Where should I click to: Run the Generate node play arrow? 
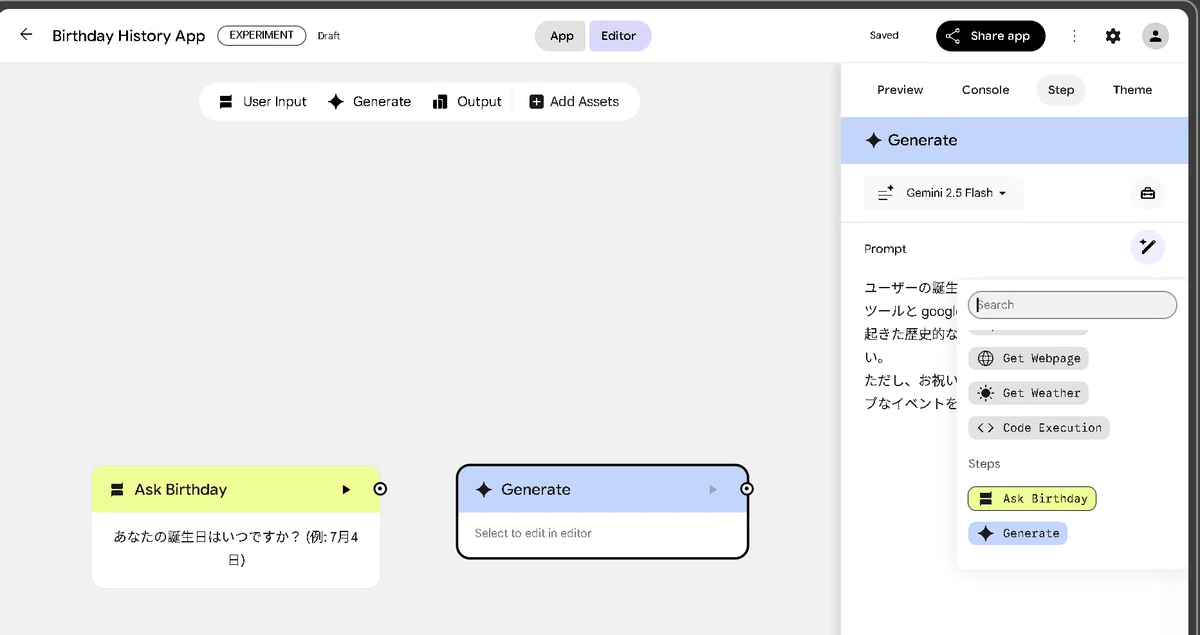pyautogui.click(x=713, y=490)
